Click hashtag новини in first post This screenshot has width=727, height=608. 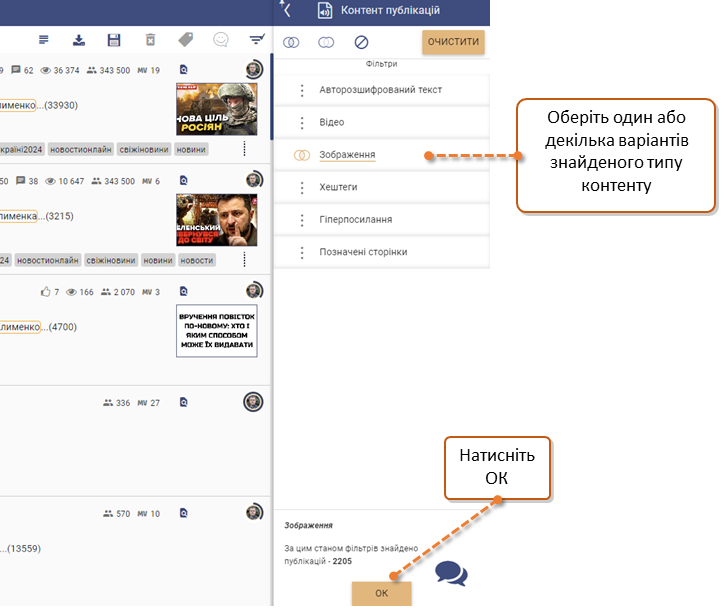pos(191,150)
